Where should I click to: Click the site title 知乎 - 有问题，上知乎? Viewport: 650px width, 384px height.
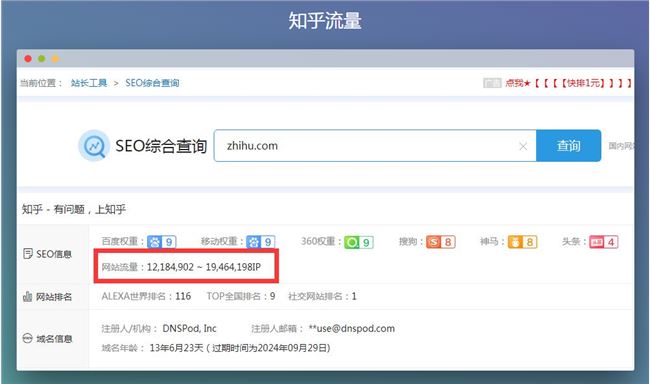coord(74,209)
